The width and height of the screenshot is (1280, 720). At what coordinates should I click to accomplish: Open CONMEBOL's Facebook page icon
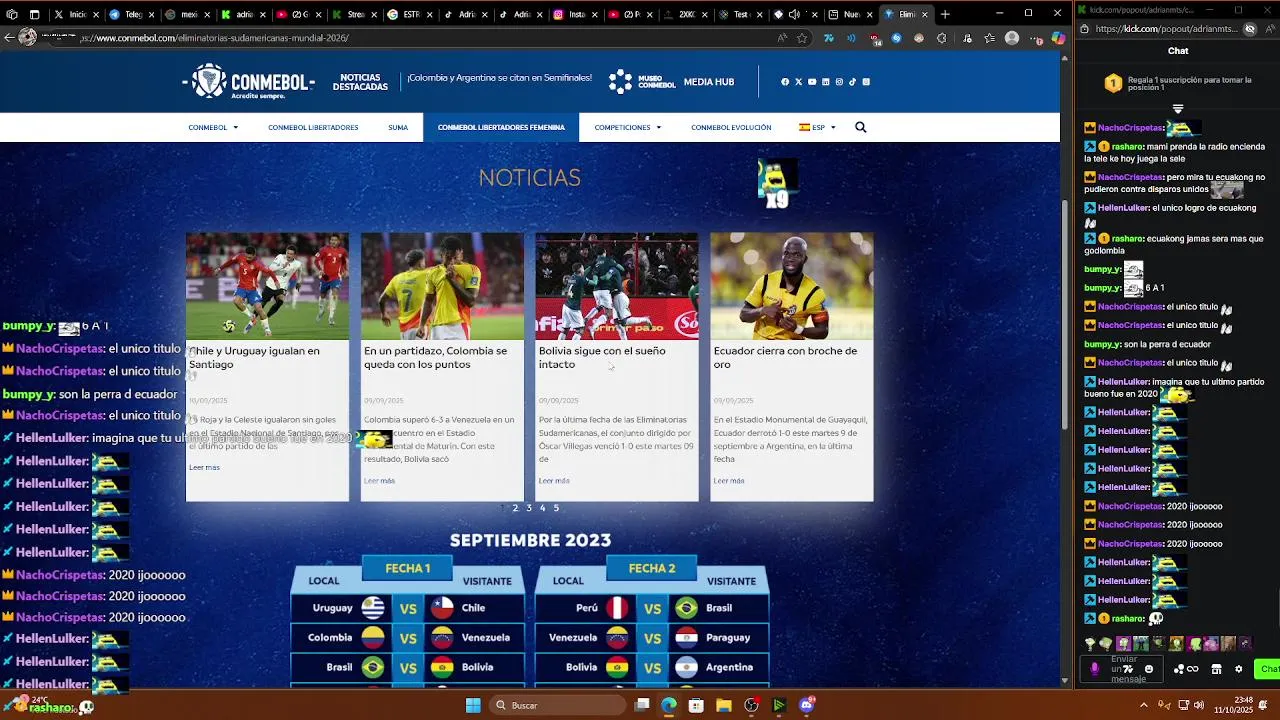pyautogui.click(x=785, y=82)
